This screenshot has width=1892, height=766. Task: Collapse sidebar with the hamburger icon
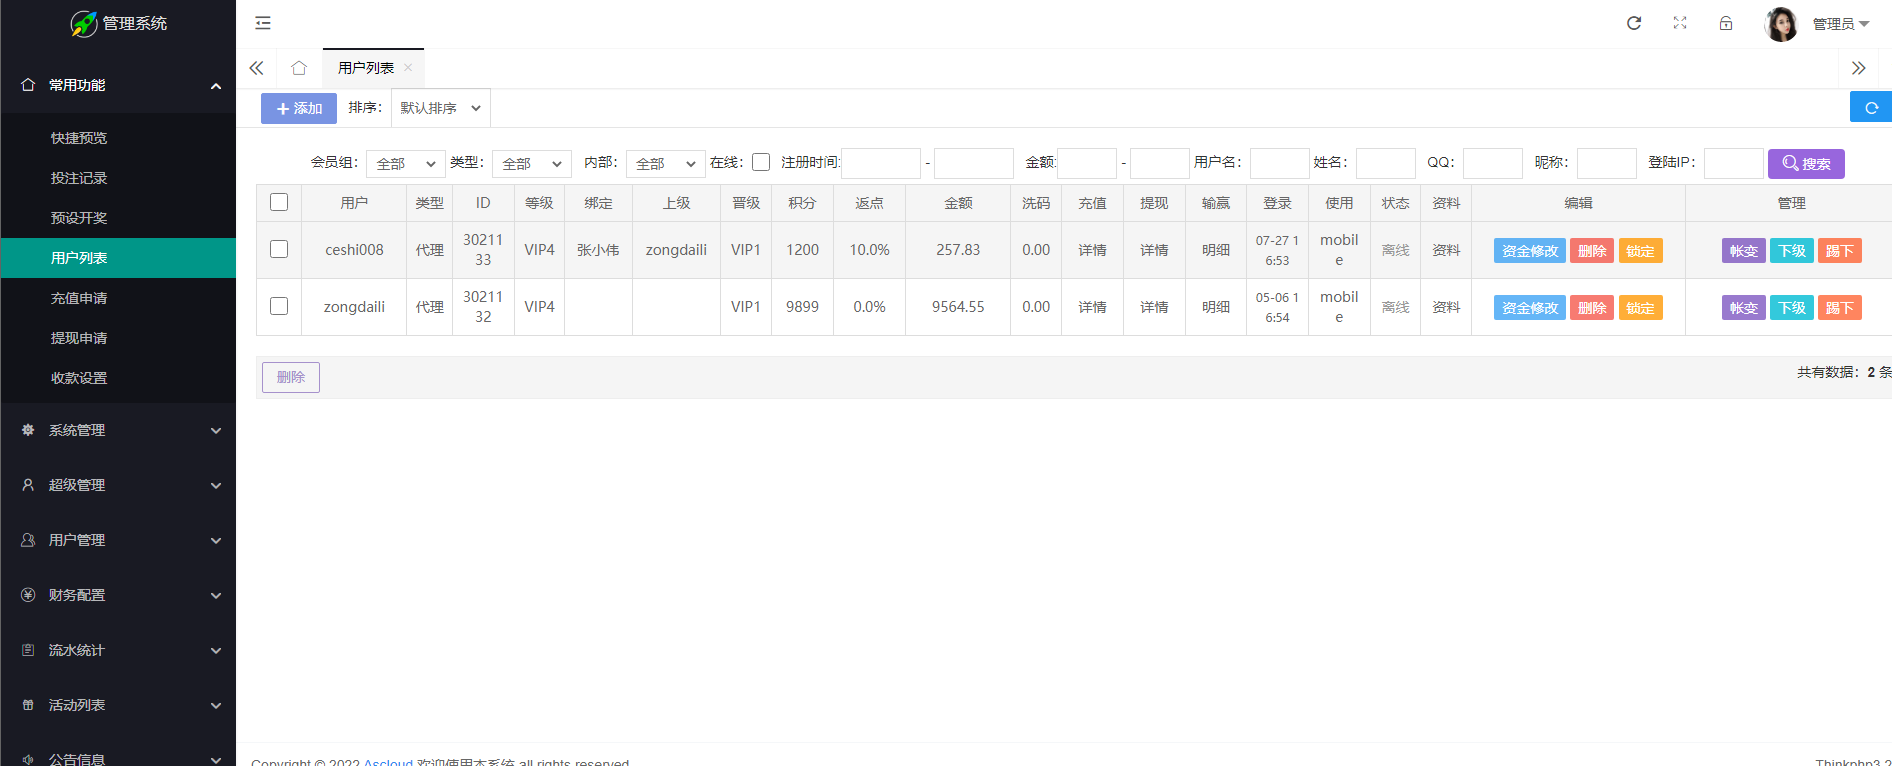263,23
